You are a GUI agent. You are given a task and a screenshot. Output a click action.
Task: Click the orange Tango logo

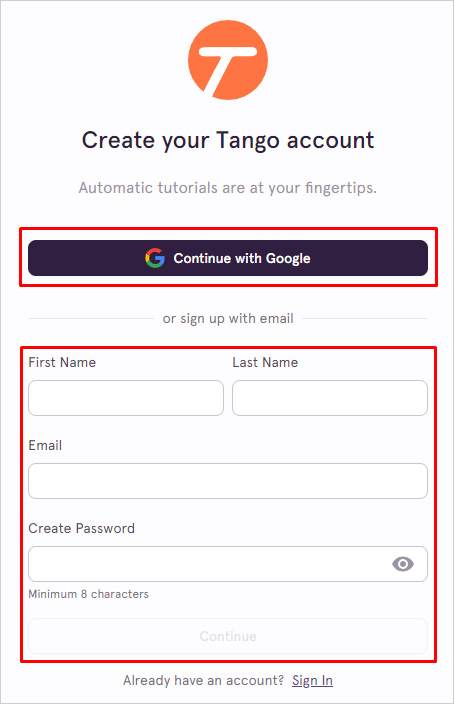[228, 60]
